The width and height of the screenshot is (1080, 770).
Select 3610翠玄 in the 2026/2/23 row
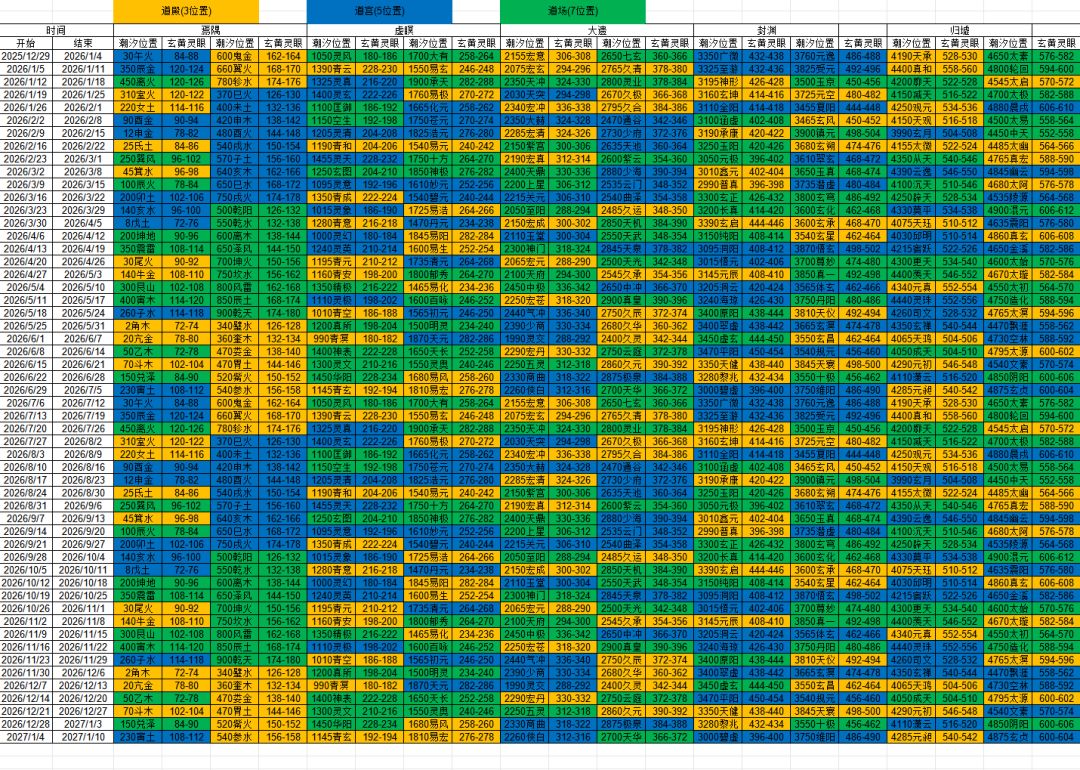[x=814, y=158]
